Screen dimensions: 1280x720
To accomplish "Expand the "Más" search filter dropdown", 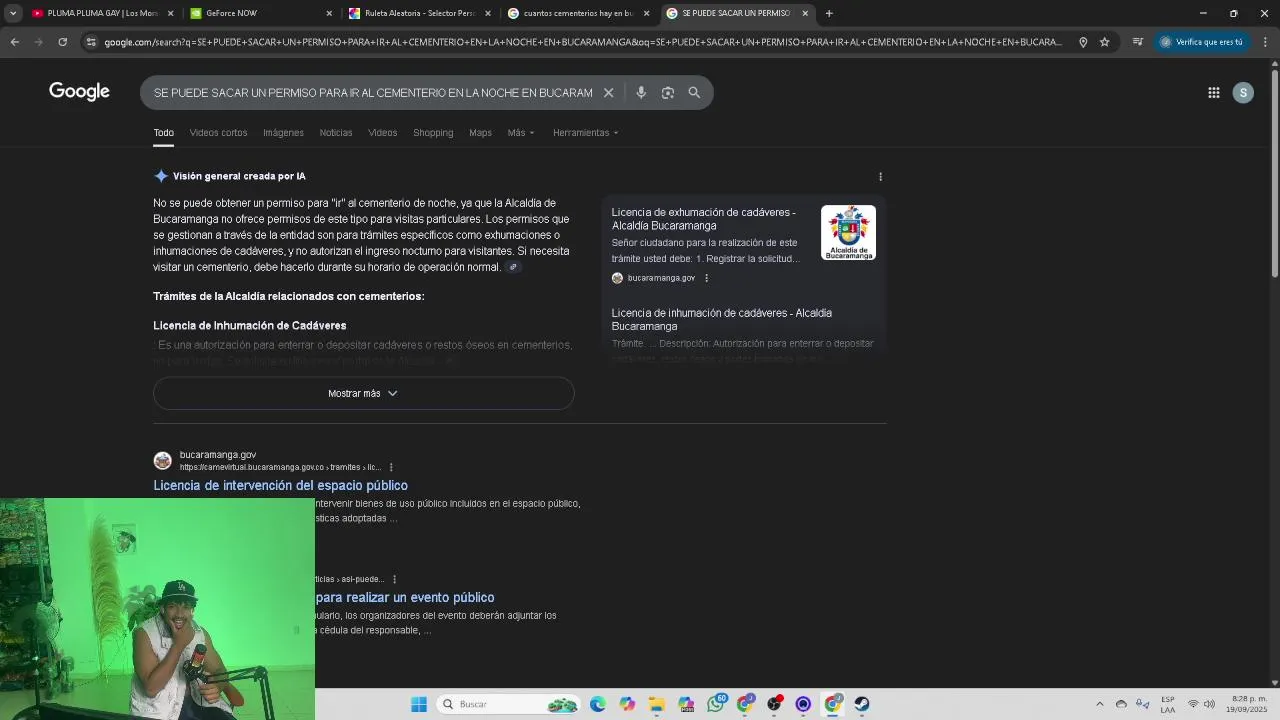I will click(521, 133).
